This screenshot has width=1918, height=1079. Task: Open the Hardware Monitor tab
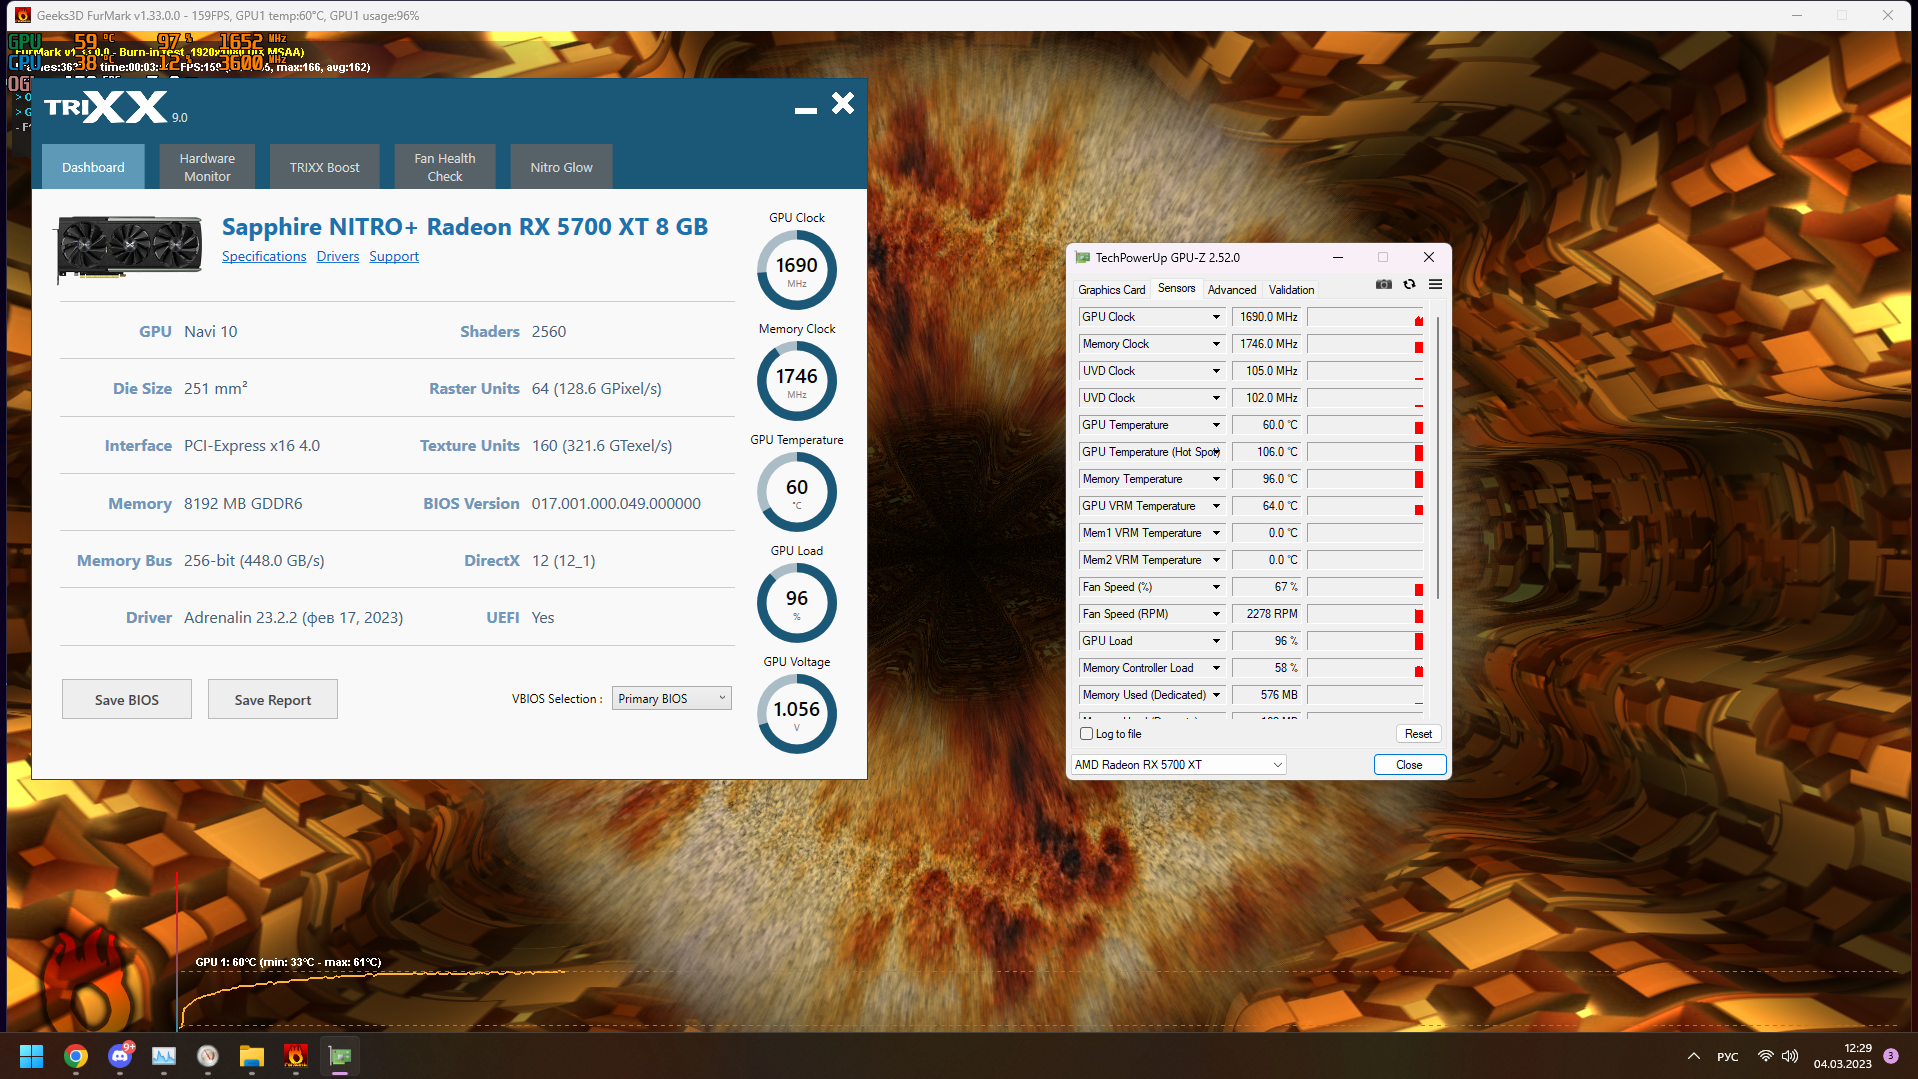pos(207,167)
